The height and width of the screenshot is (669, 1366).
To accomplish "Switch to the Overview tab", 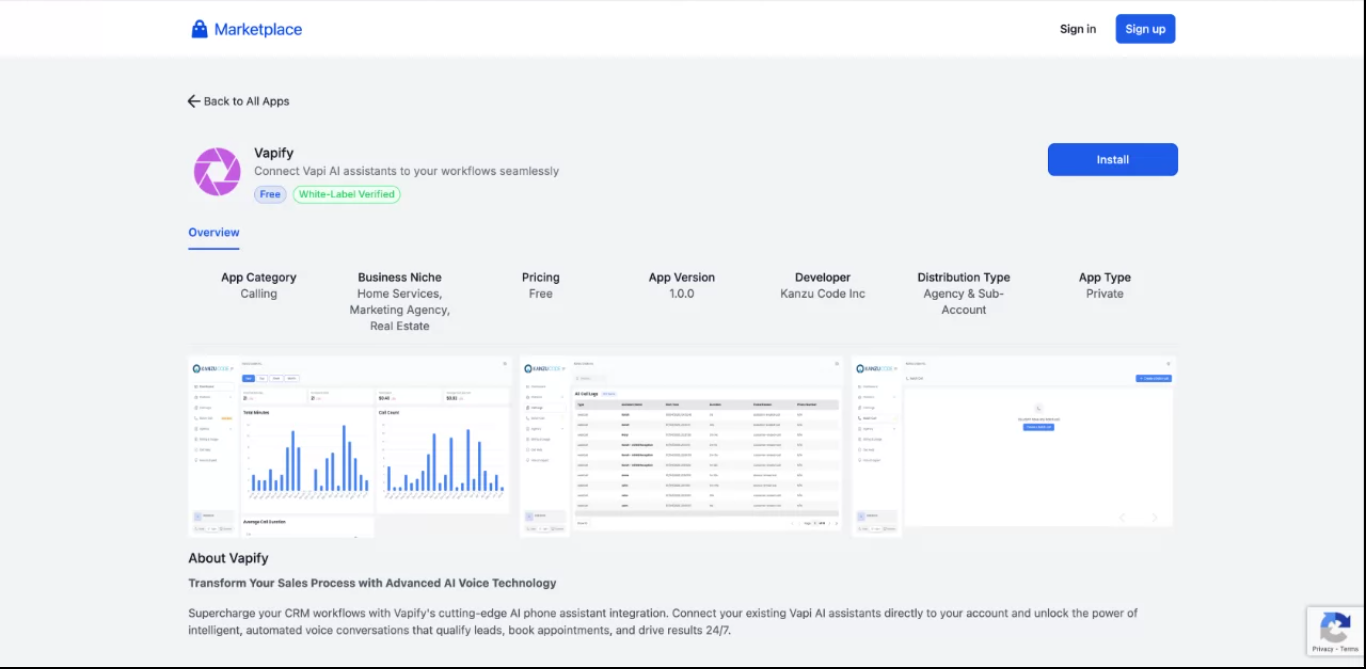I will pyautogui.click(x=213, y=232).
